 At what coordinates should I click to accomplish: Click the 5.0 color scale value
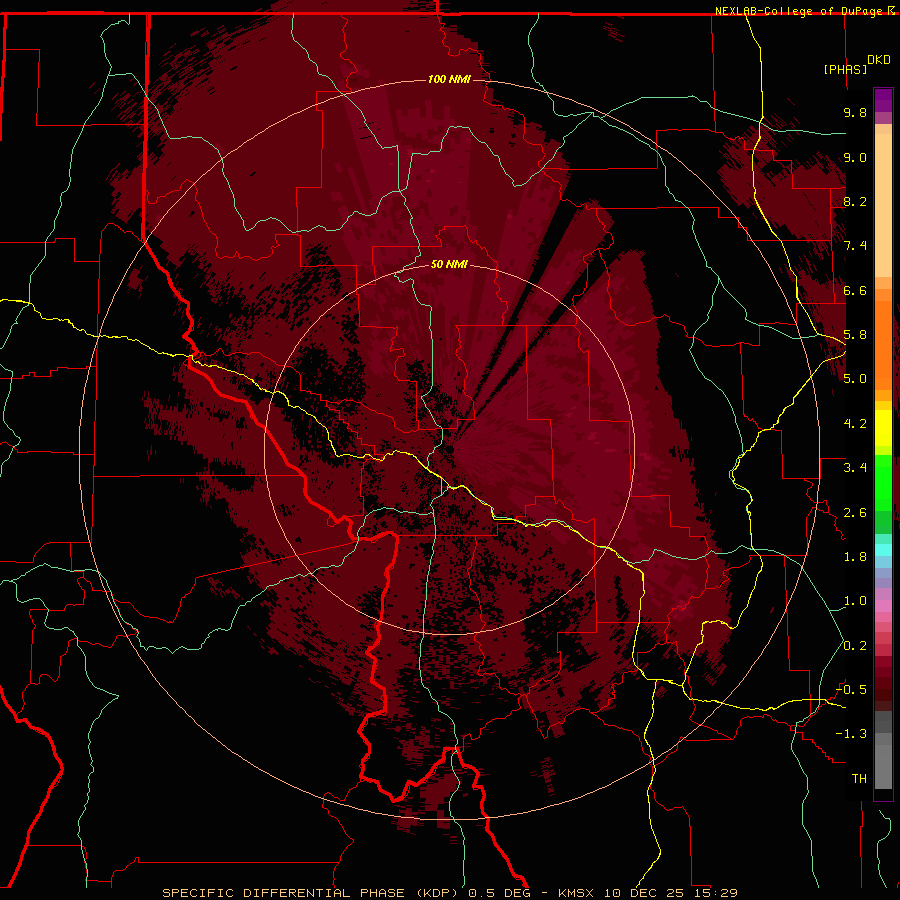coord(855,379)
